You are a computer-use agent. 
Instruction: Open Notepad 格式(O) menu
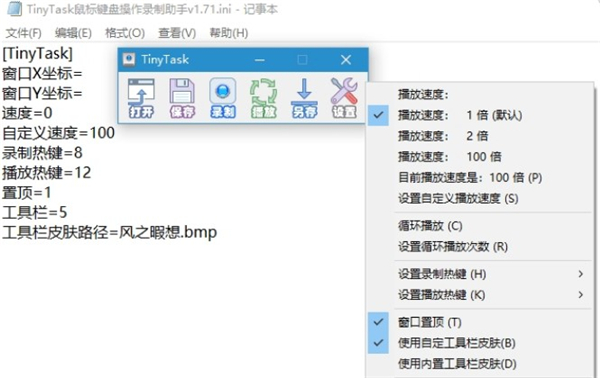click(x=125, y=33)
